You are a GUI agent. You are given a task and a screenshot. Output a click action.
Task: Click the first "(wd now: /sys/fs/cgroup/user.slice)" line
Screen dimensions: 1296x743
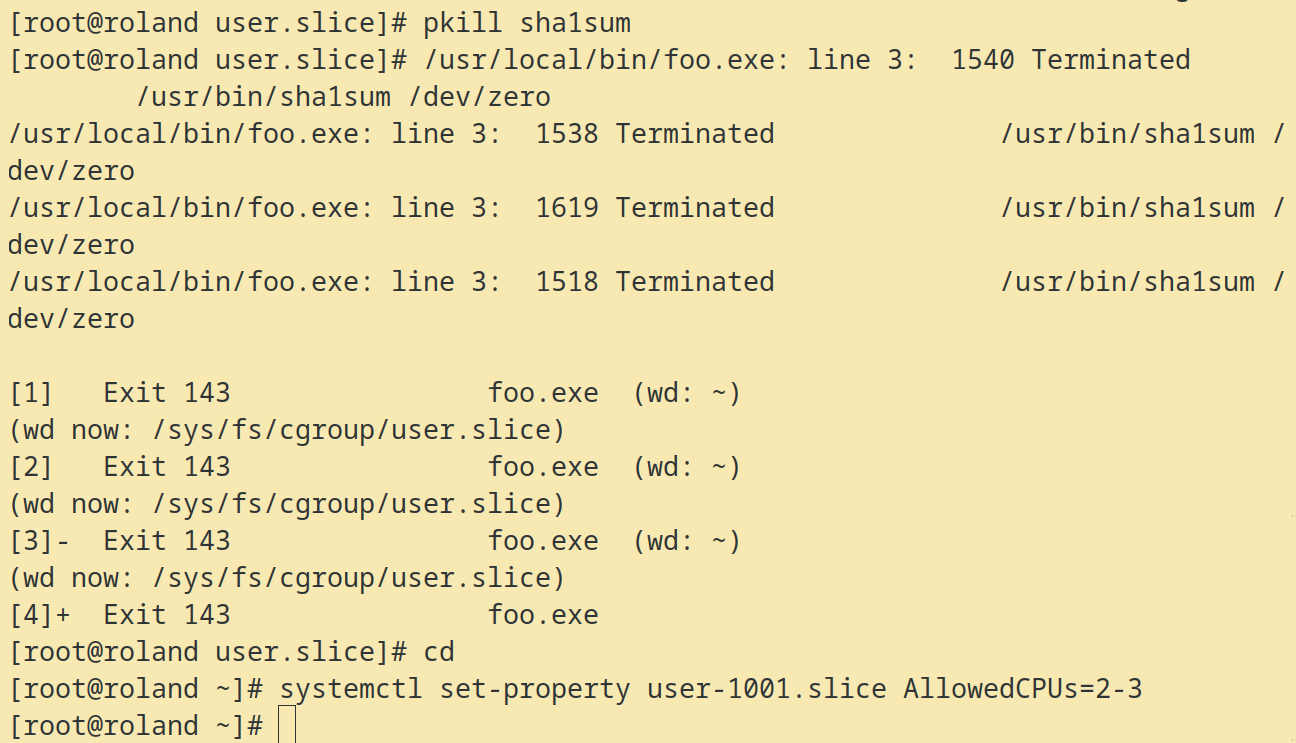pyautogui.click(x=286, y=430)
